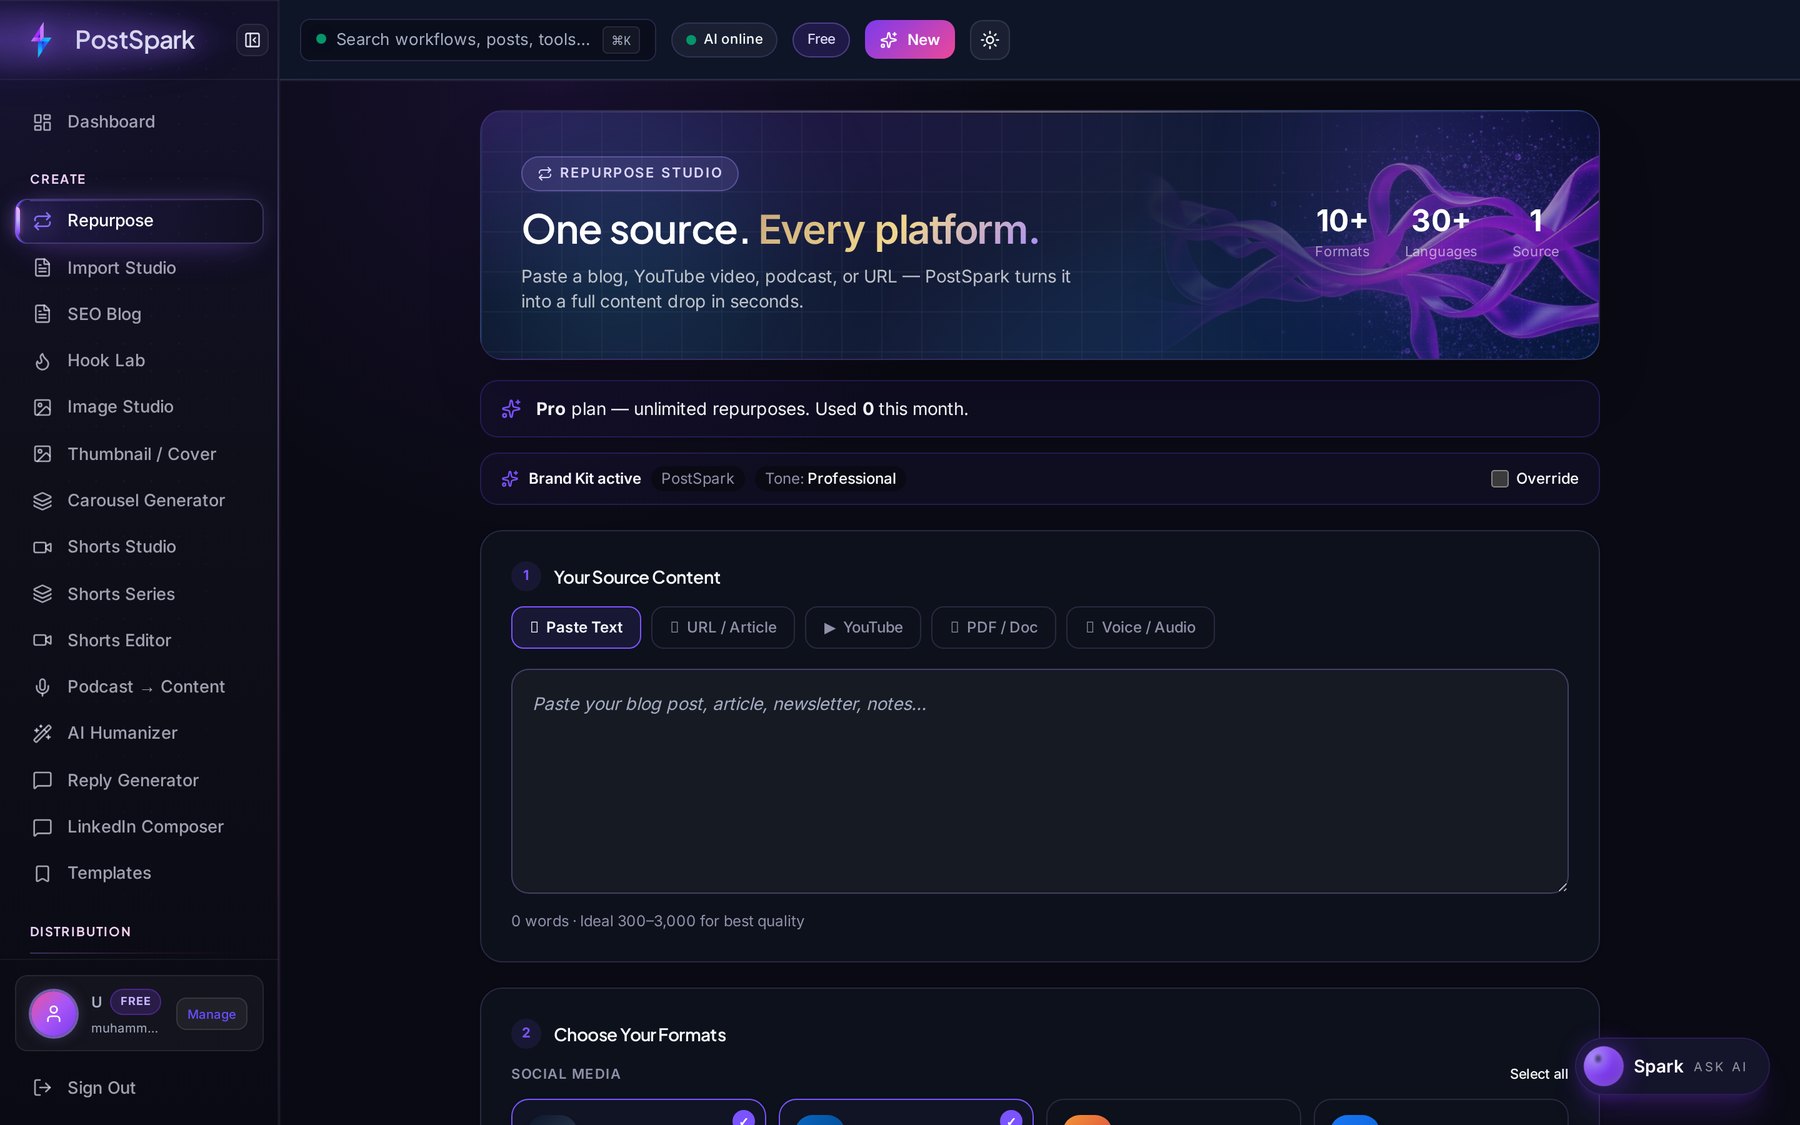Go to Carousel Generator

coord(139,500)
